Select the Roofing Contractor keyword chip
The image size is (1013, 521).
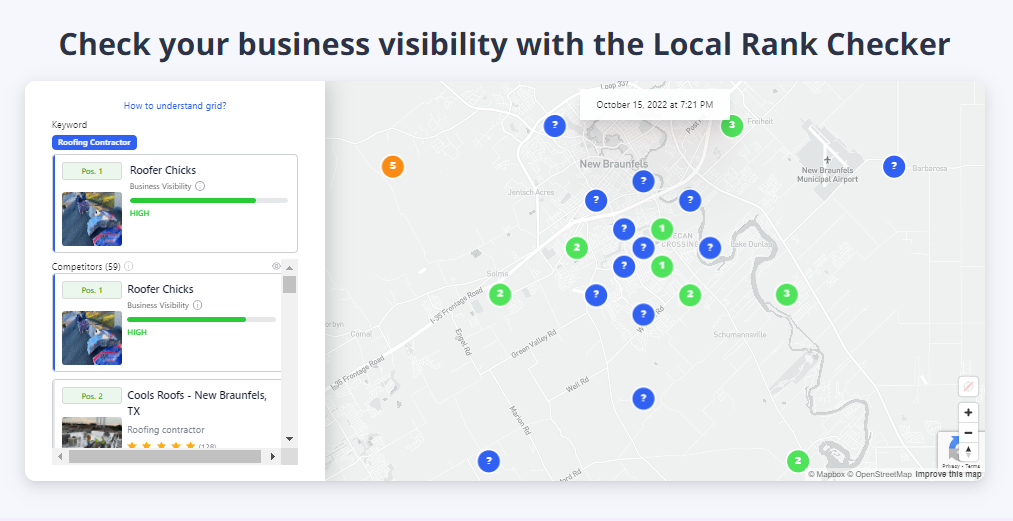coord(94,142)
